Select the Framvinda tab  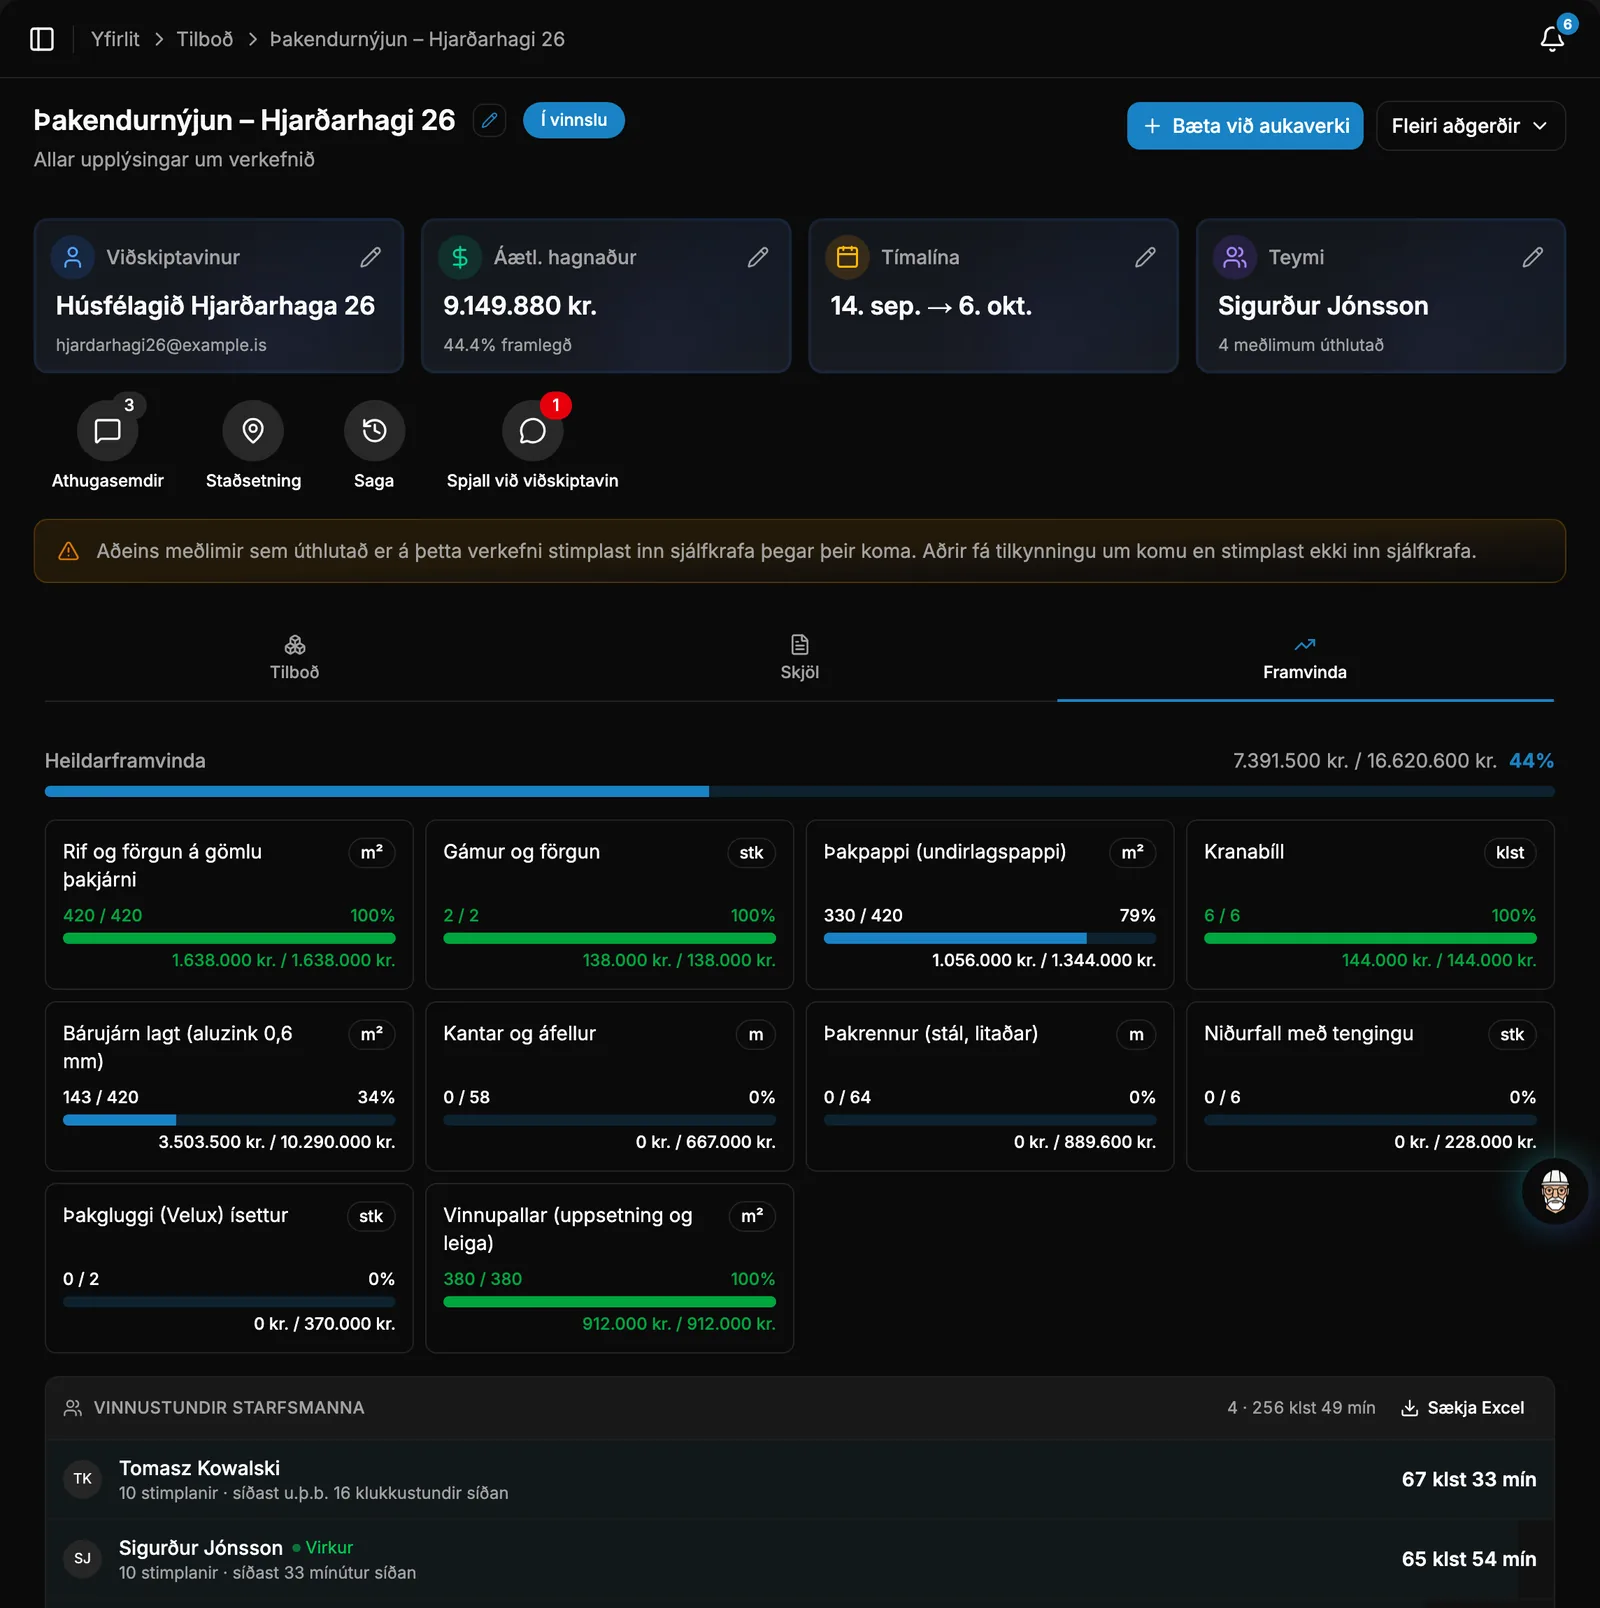point(1305,657)
